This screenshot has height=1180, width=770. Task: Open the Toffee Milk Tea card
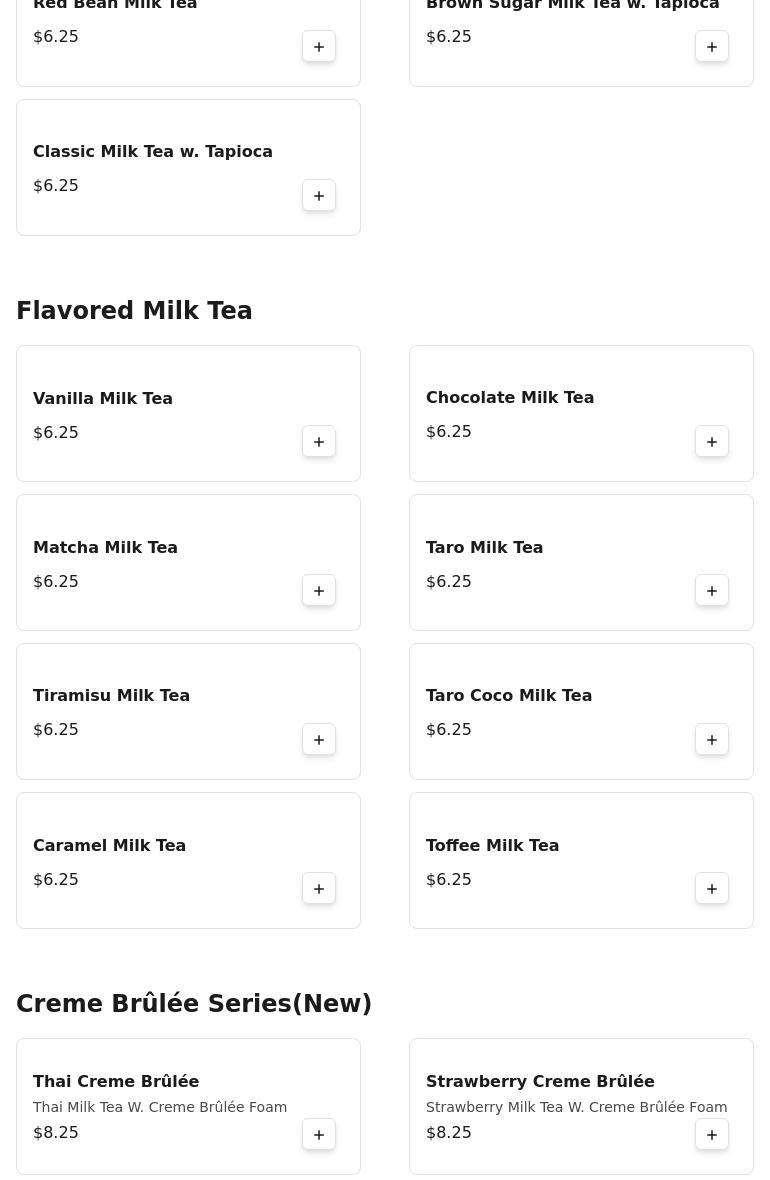(x=492, y=845)
